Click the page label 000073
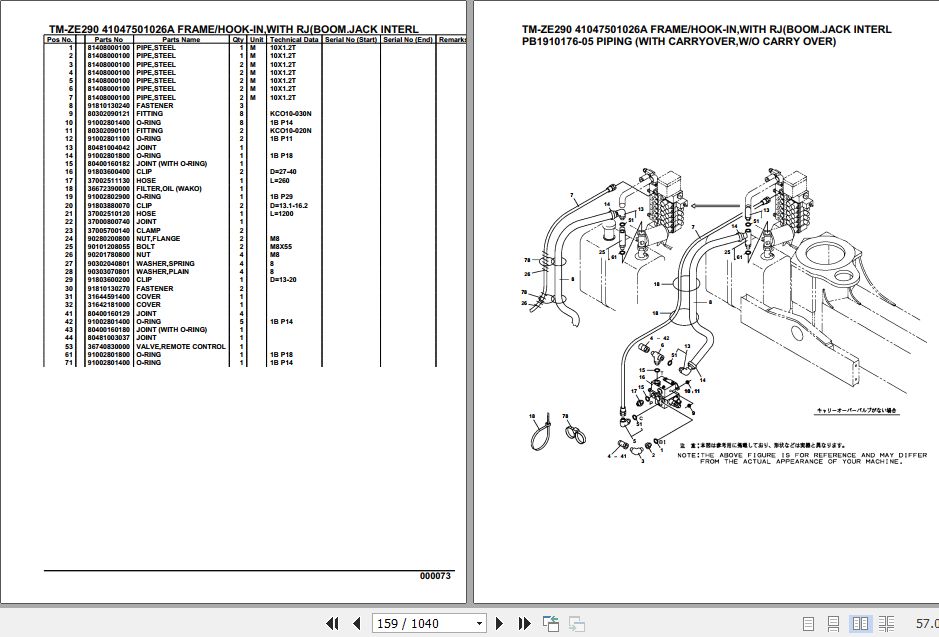939x637 pixels. (434, 576)
